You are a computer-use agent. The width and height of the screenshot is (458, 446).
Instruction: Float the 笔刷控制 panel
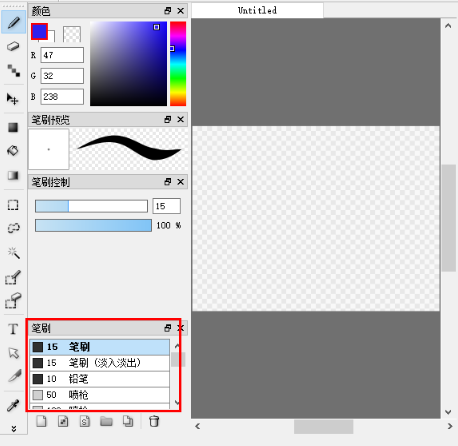168,182
